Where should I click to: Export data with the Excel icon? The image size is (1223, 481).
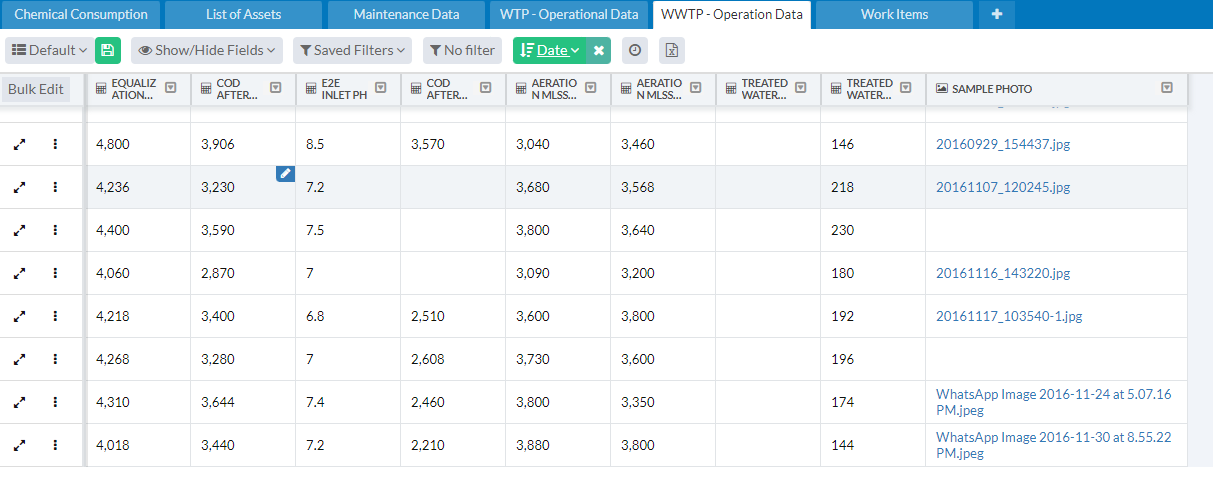[x=672, y=50]
